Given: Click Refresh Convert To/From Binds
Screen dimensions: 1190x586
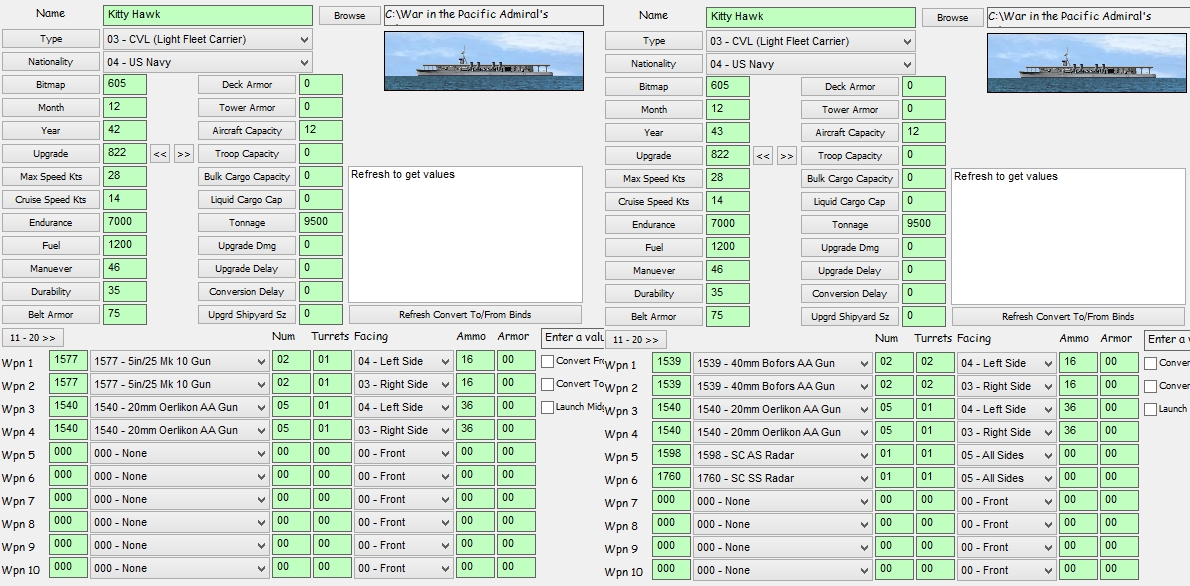Looking at the screenshot, I should pyautogui.click(x=464, y=314).
